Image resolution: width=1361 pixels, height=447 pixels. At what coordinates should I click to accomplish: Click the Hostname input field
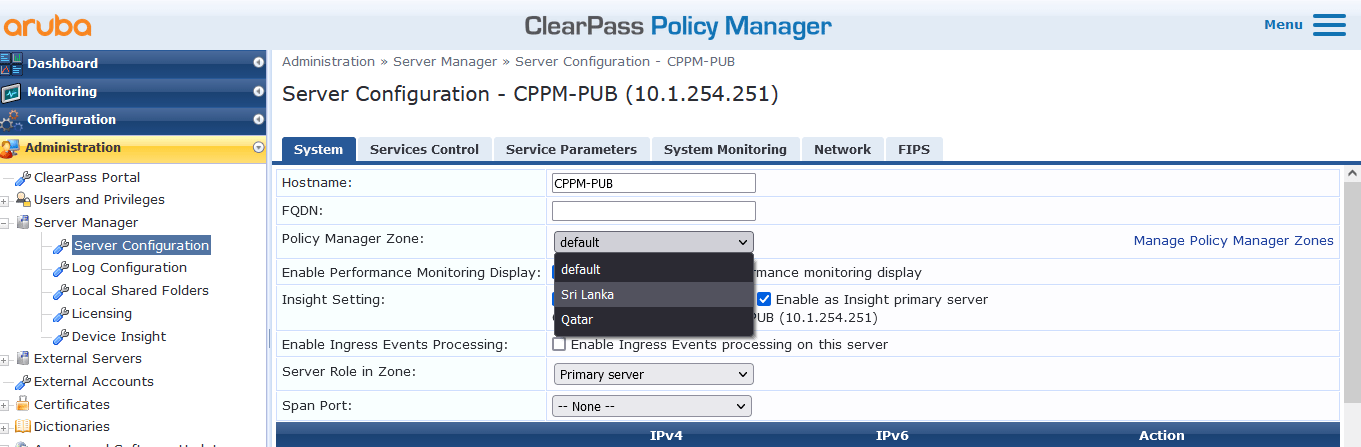coord(654,183)
